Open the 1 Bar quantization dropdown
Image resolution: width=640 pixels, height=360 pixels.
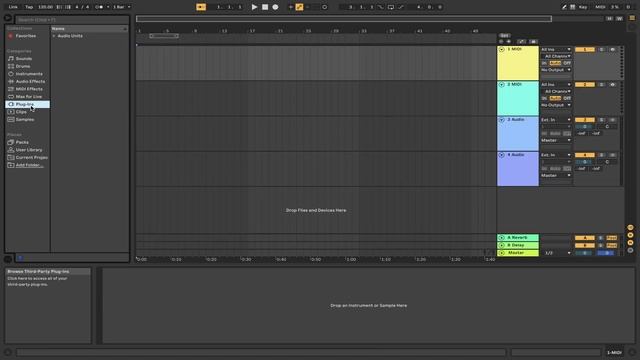[x=121, y=7]
